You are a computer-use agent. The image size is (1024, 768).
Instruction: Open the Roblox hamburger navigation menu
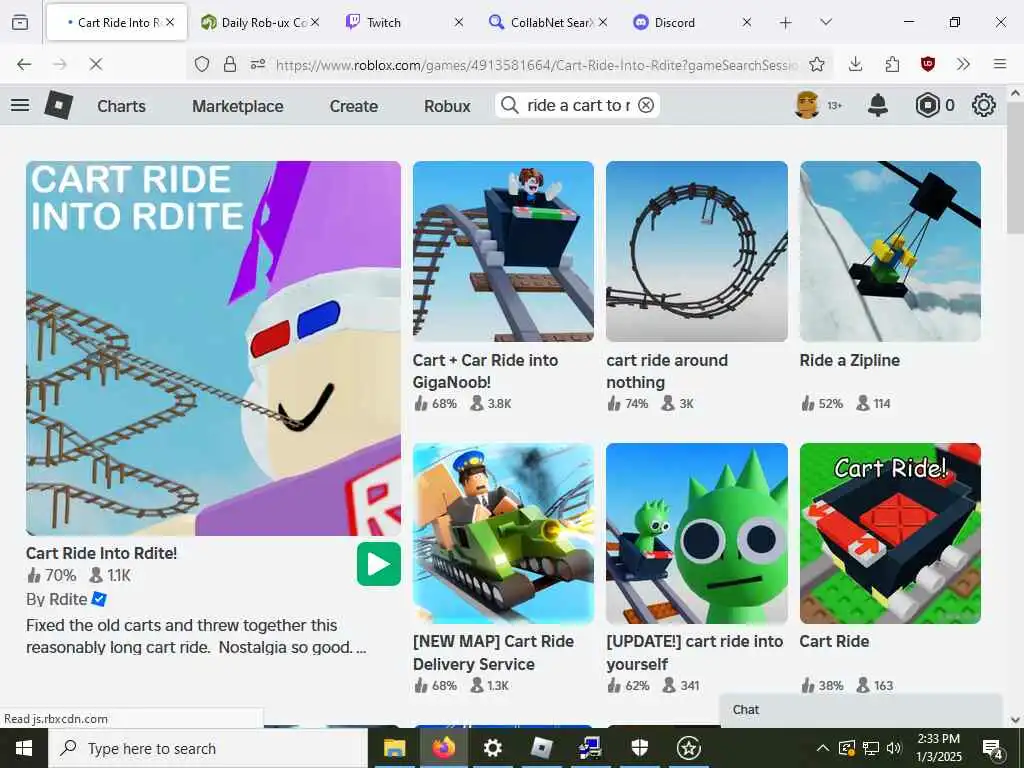point(20,105)
